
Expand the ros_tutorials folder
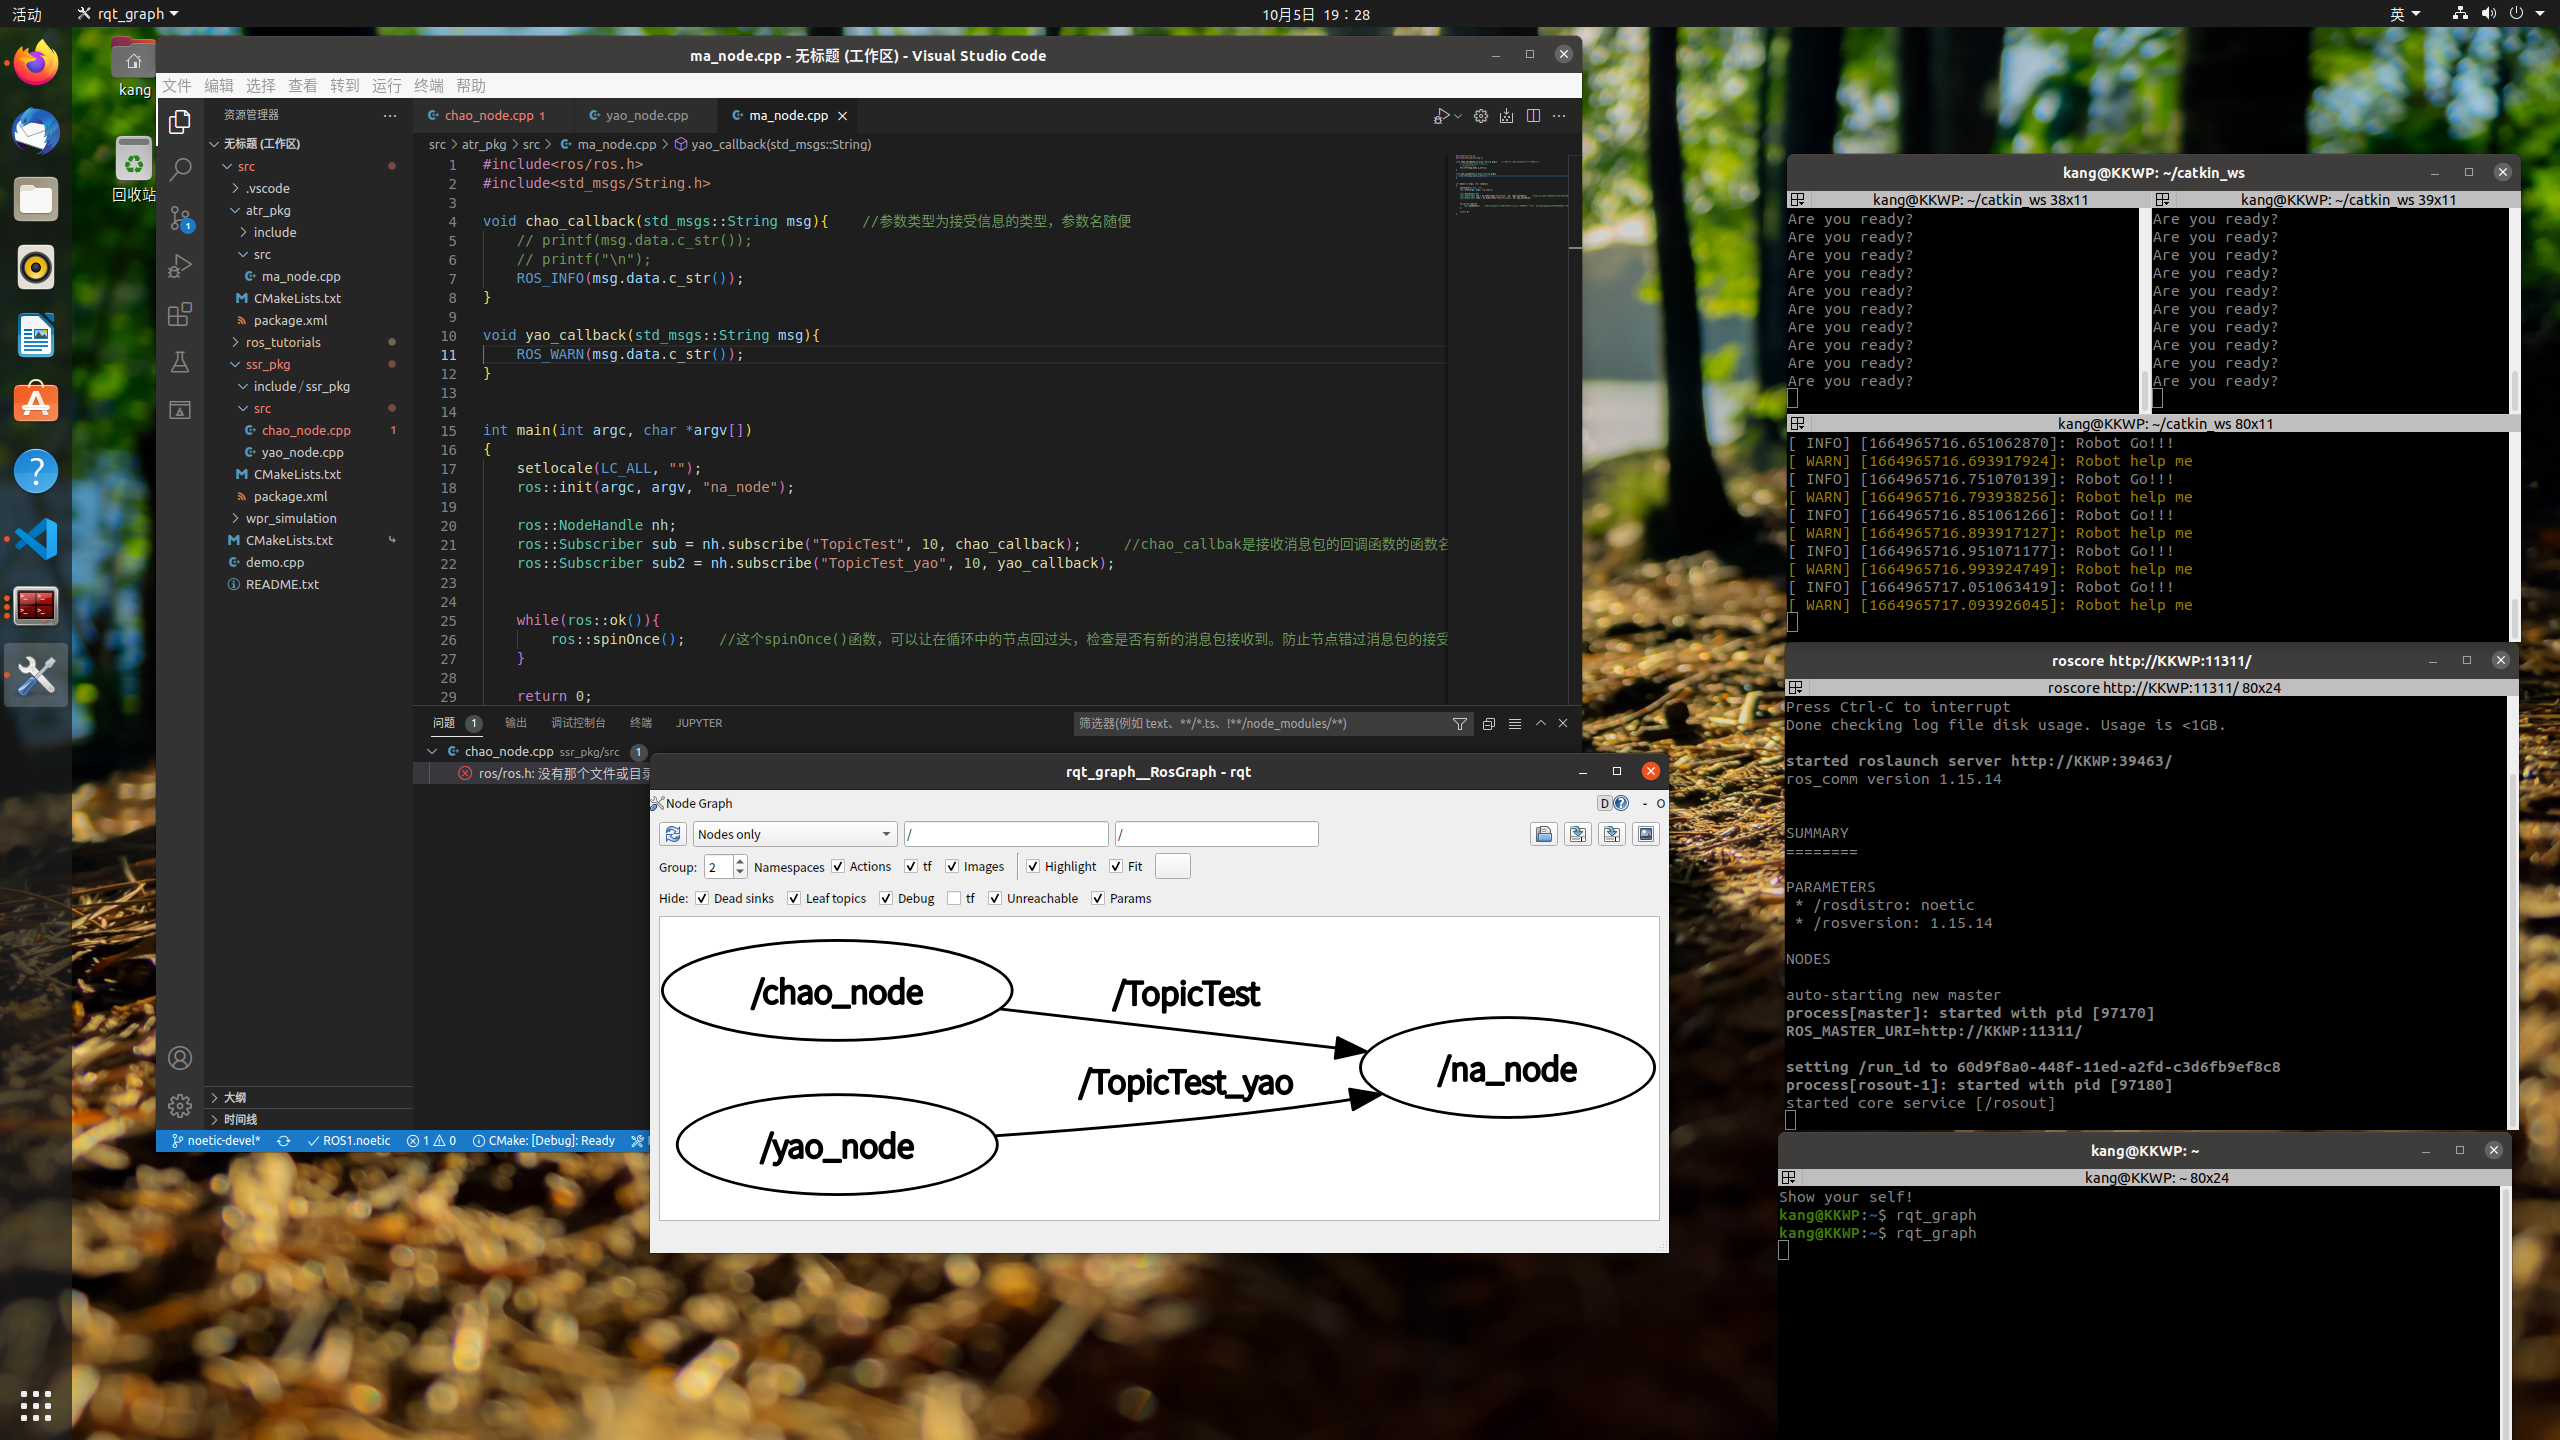tap(308, 342)
